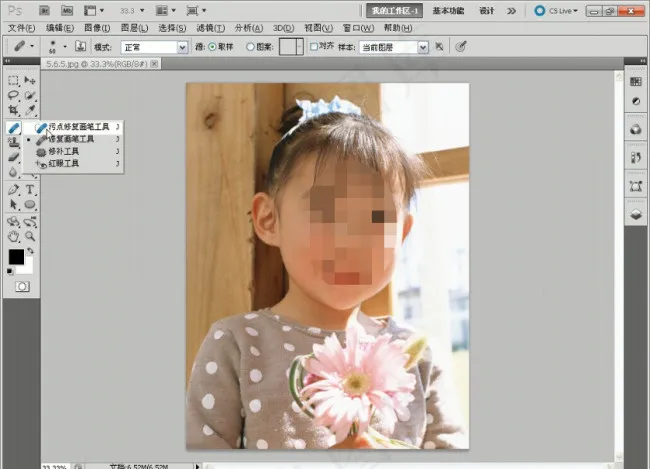Choose the 图案 (Pattern) source radio button
The image size is (650, 469).
pos(250,47)
